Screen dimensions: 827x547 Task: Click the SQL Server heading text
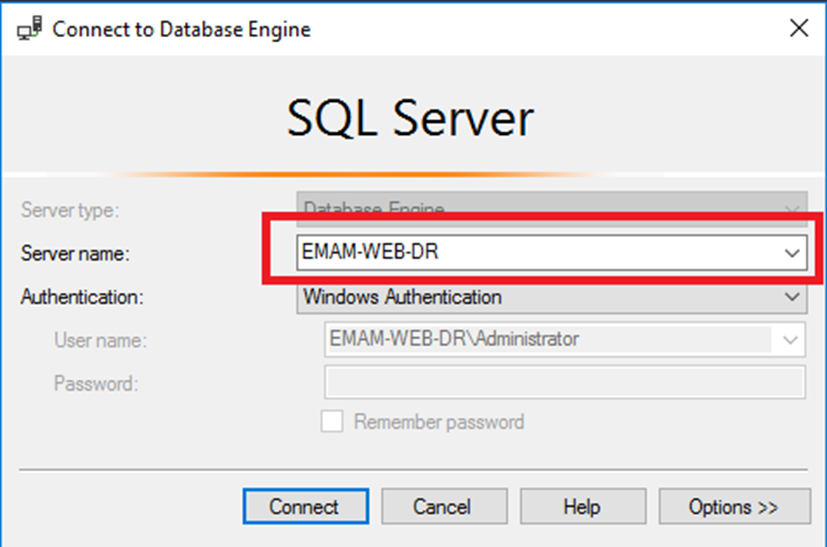pyautogui.click(x=410, y=118)
